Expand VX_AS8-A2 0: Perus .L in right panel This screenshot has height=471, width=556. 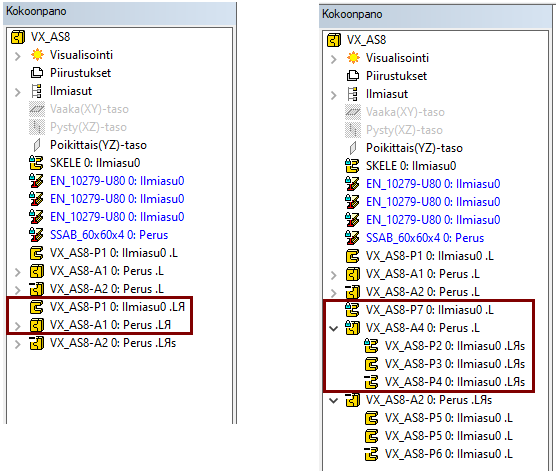pos(333,293)
